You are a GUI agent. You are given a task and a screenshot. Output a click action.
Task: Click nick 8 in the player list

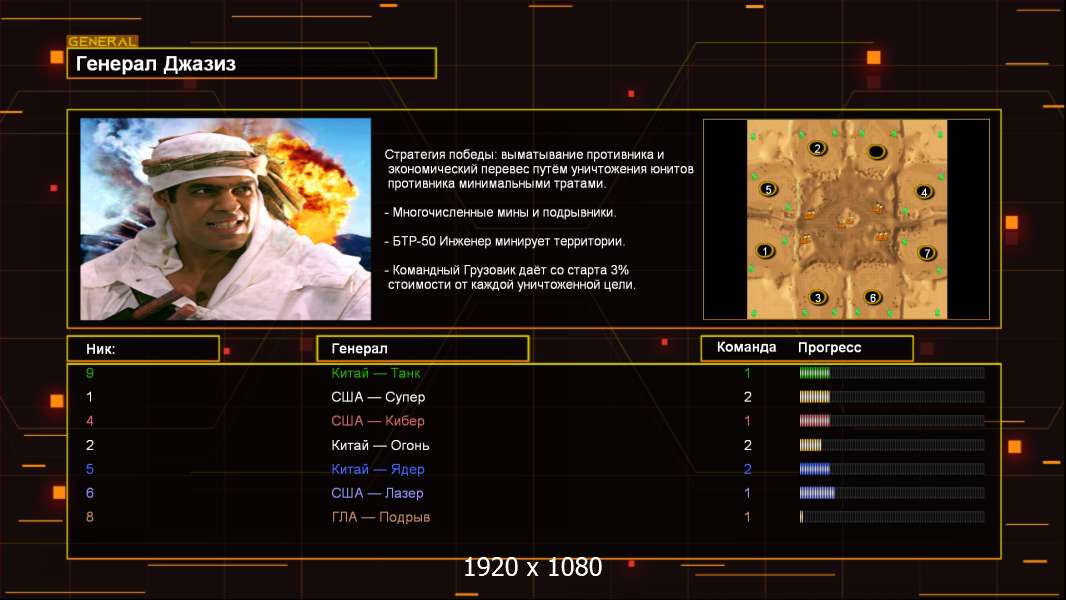click(x=90, y=517)
